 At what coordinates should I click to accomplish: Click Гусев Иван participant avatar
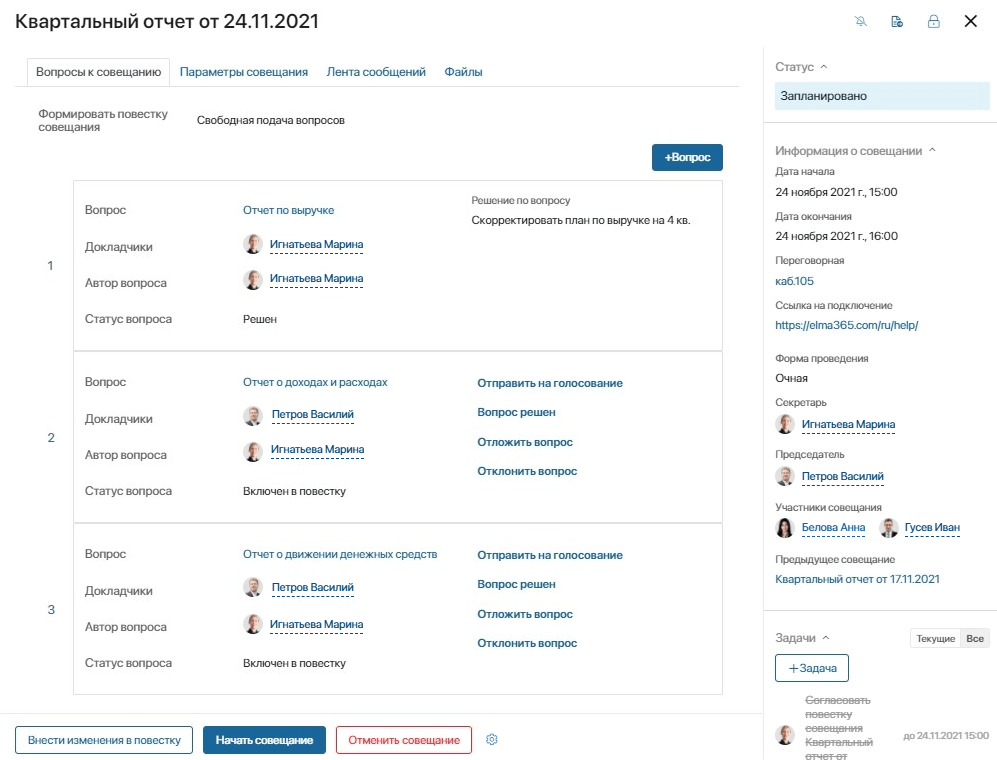point(888,527)
